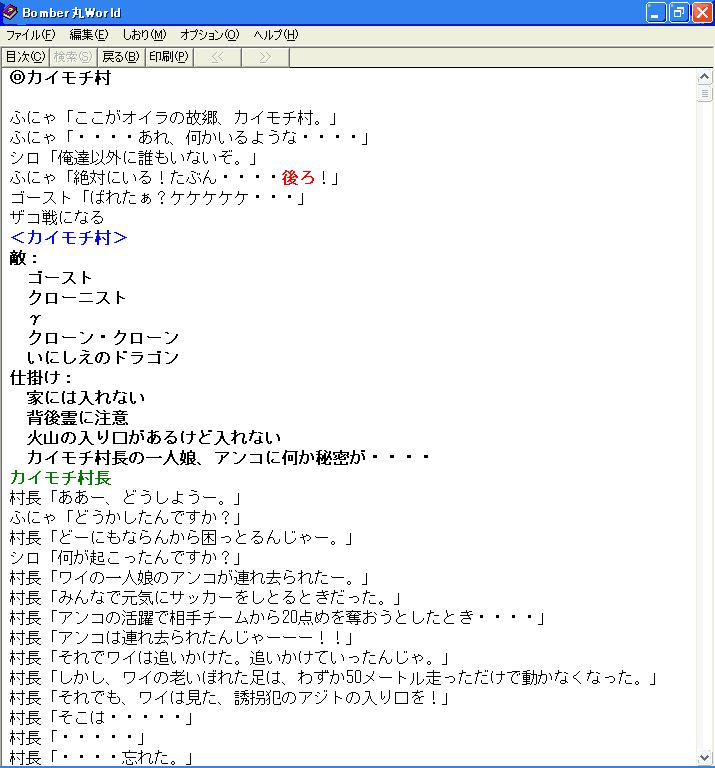Screen dimensions: 715x768
Task: Click the vertical scrollbar thumb
Action: coord(705,94)
